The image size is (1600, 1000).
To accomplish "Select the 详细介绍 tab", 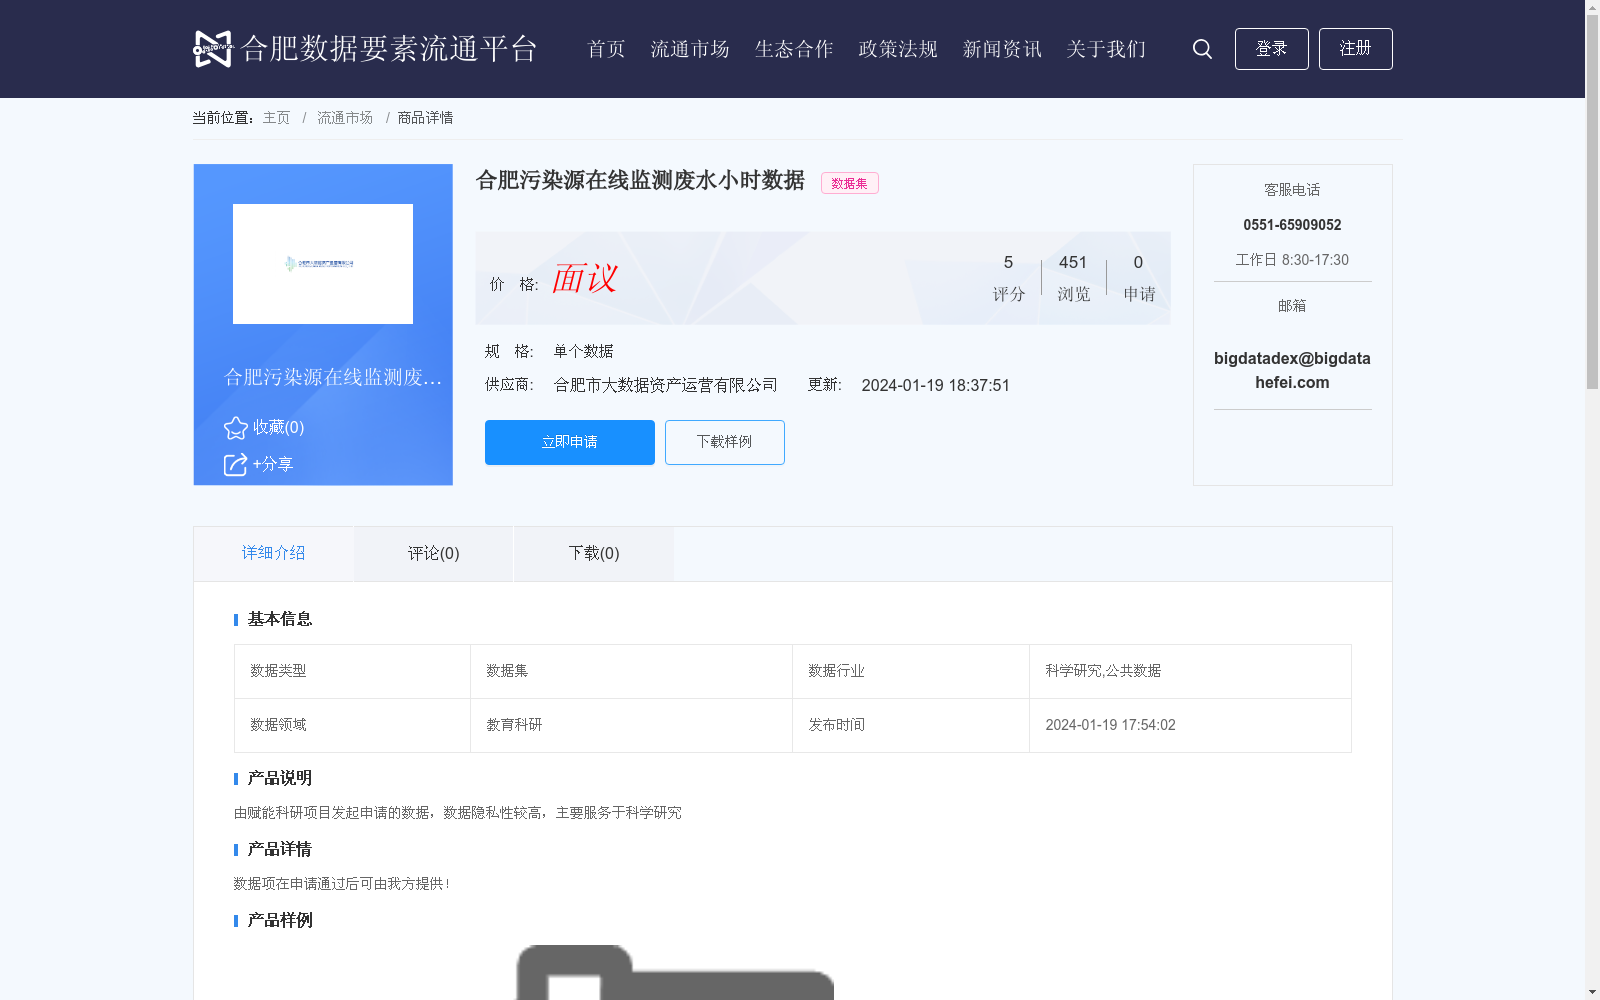I will click(x=273, y=553).
